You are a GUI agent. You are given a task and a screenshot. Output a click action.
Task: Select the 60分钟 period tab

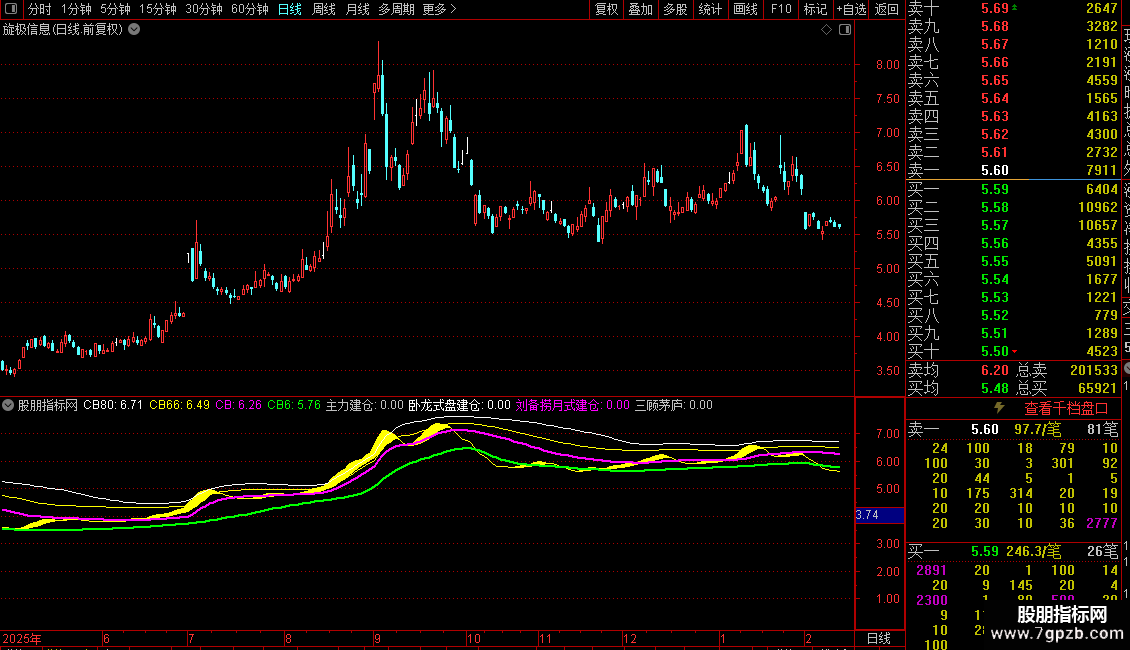pos(250,9)
